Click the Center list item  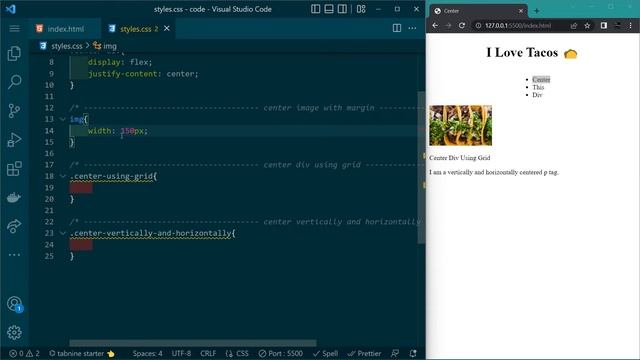(541, 79)
